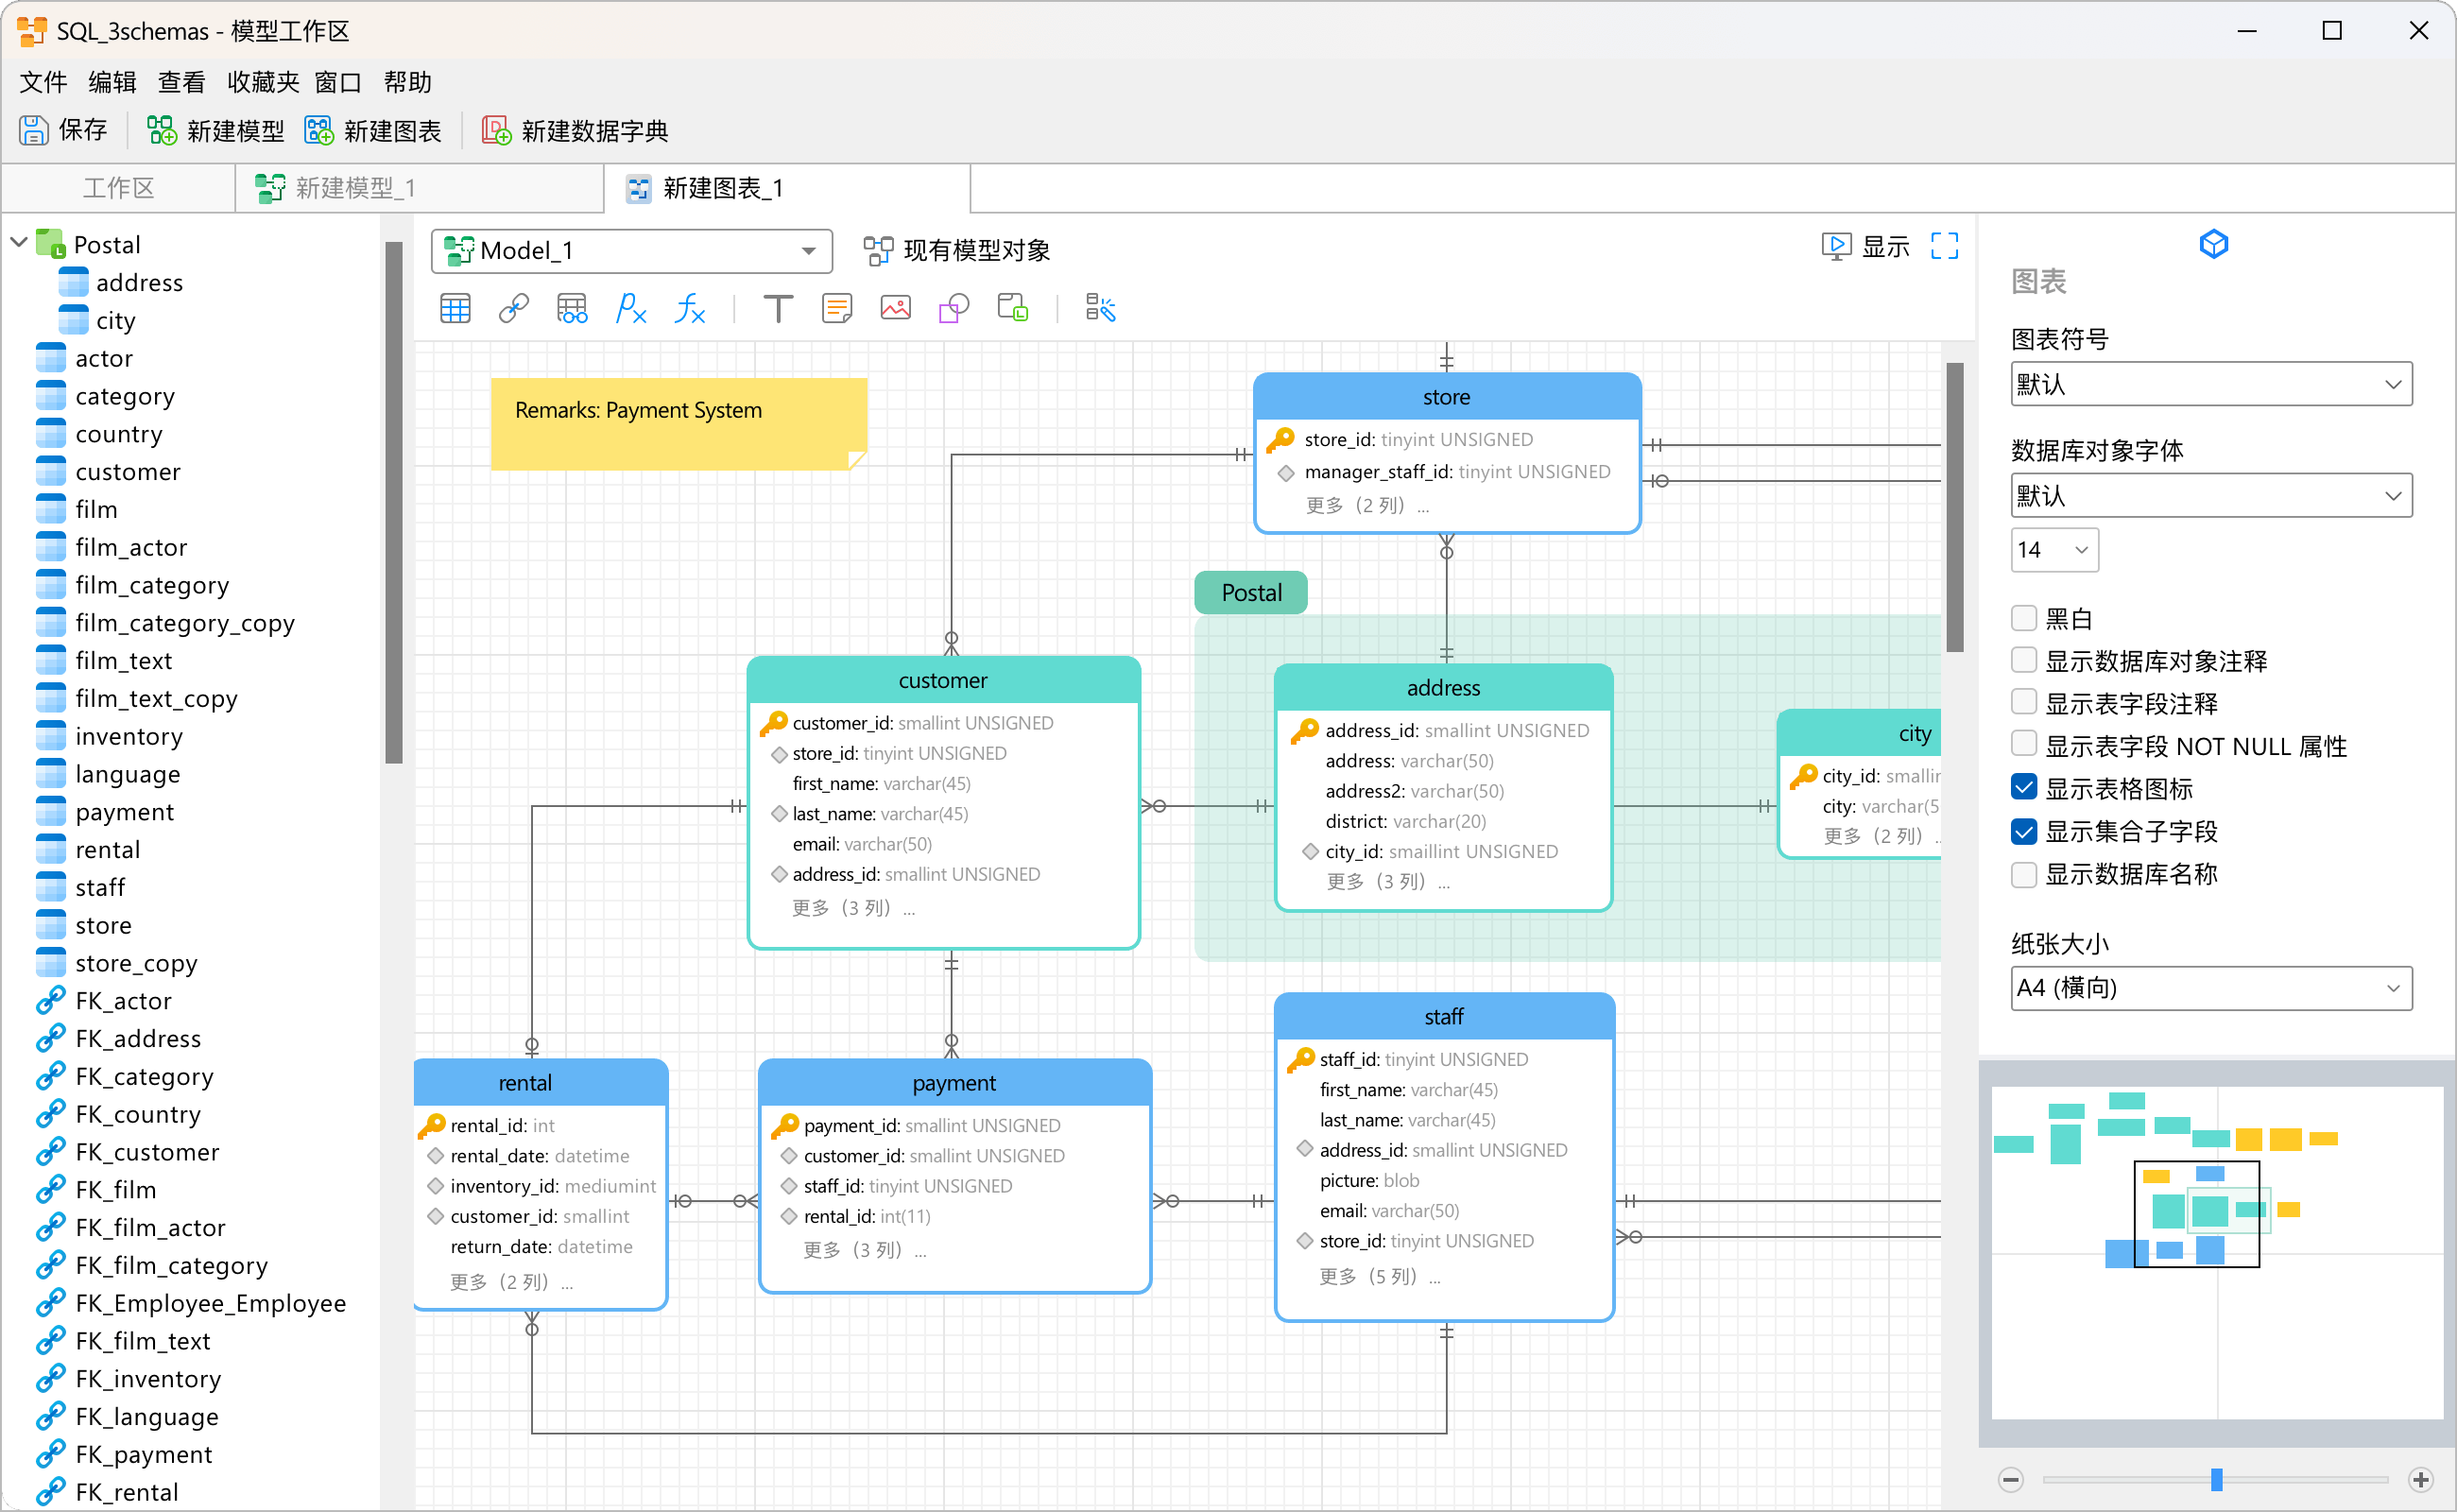
Task: Select the image insert tool
Action: (x=895, y=308)
